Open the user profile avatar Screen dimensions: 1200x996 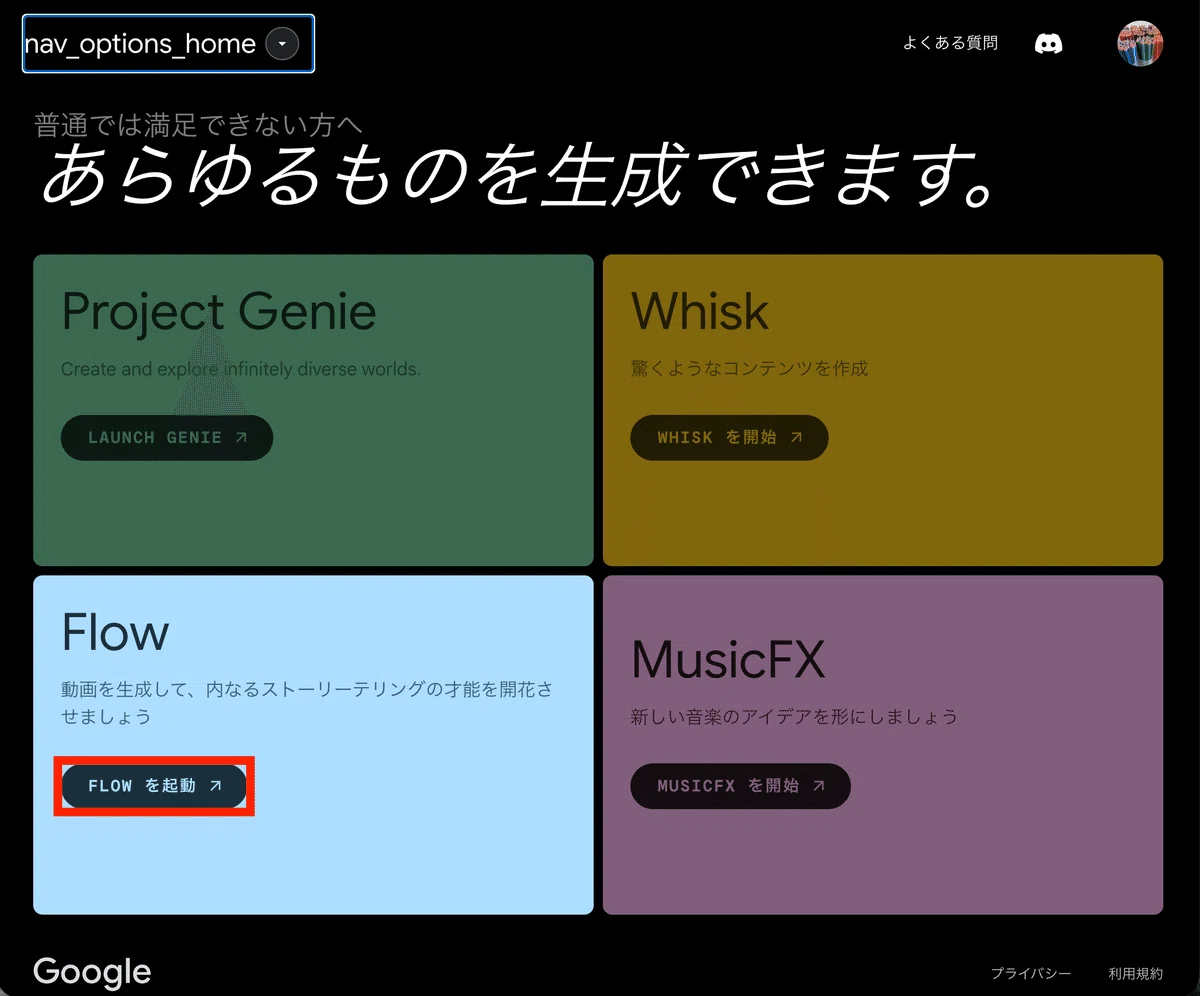[1140, 44]
